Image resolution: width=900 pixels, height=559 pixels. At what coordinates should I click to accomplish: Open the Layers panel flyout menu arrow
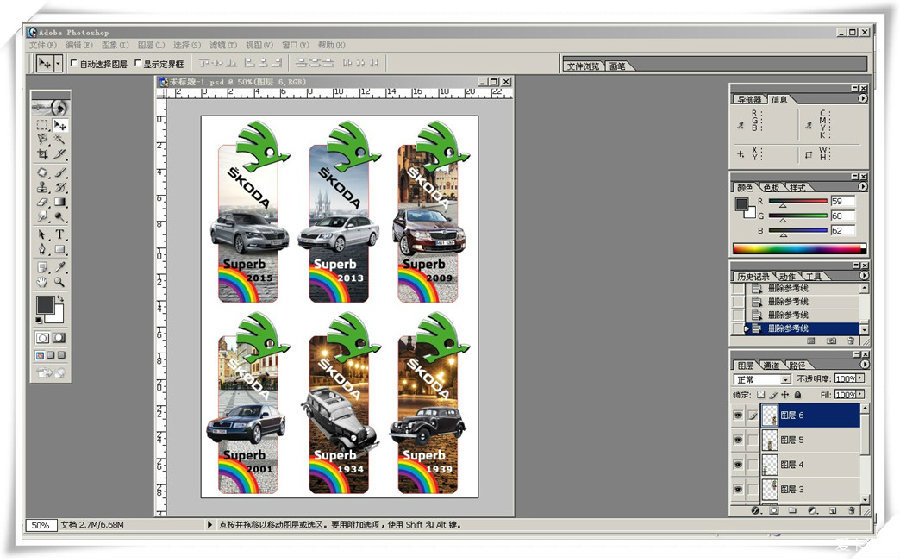863,364
